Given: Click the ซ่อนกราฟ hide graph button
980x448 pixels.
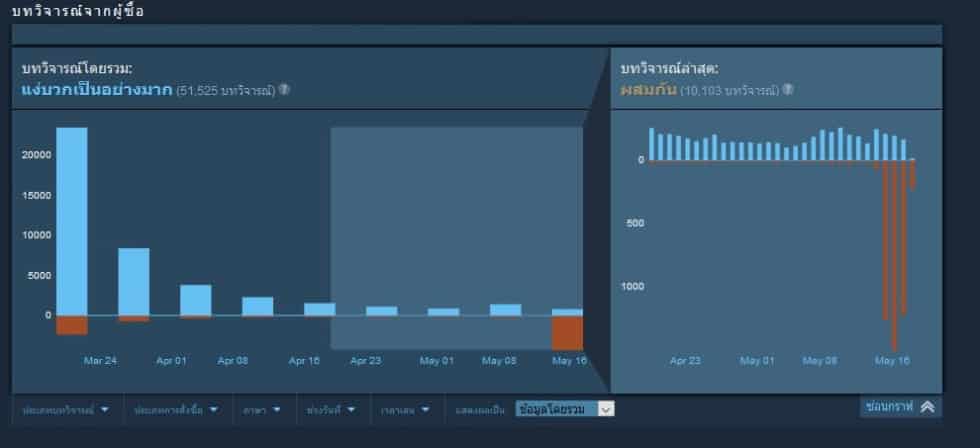Looking at the screenshot, I should [900, 407].
